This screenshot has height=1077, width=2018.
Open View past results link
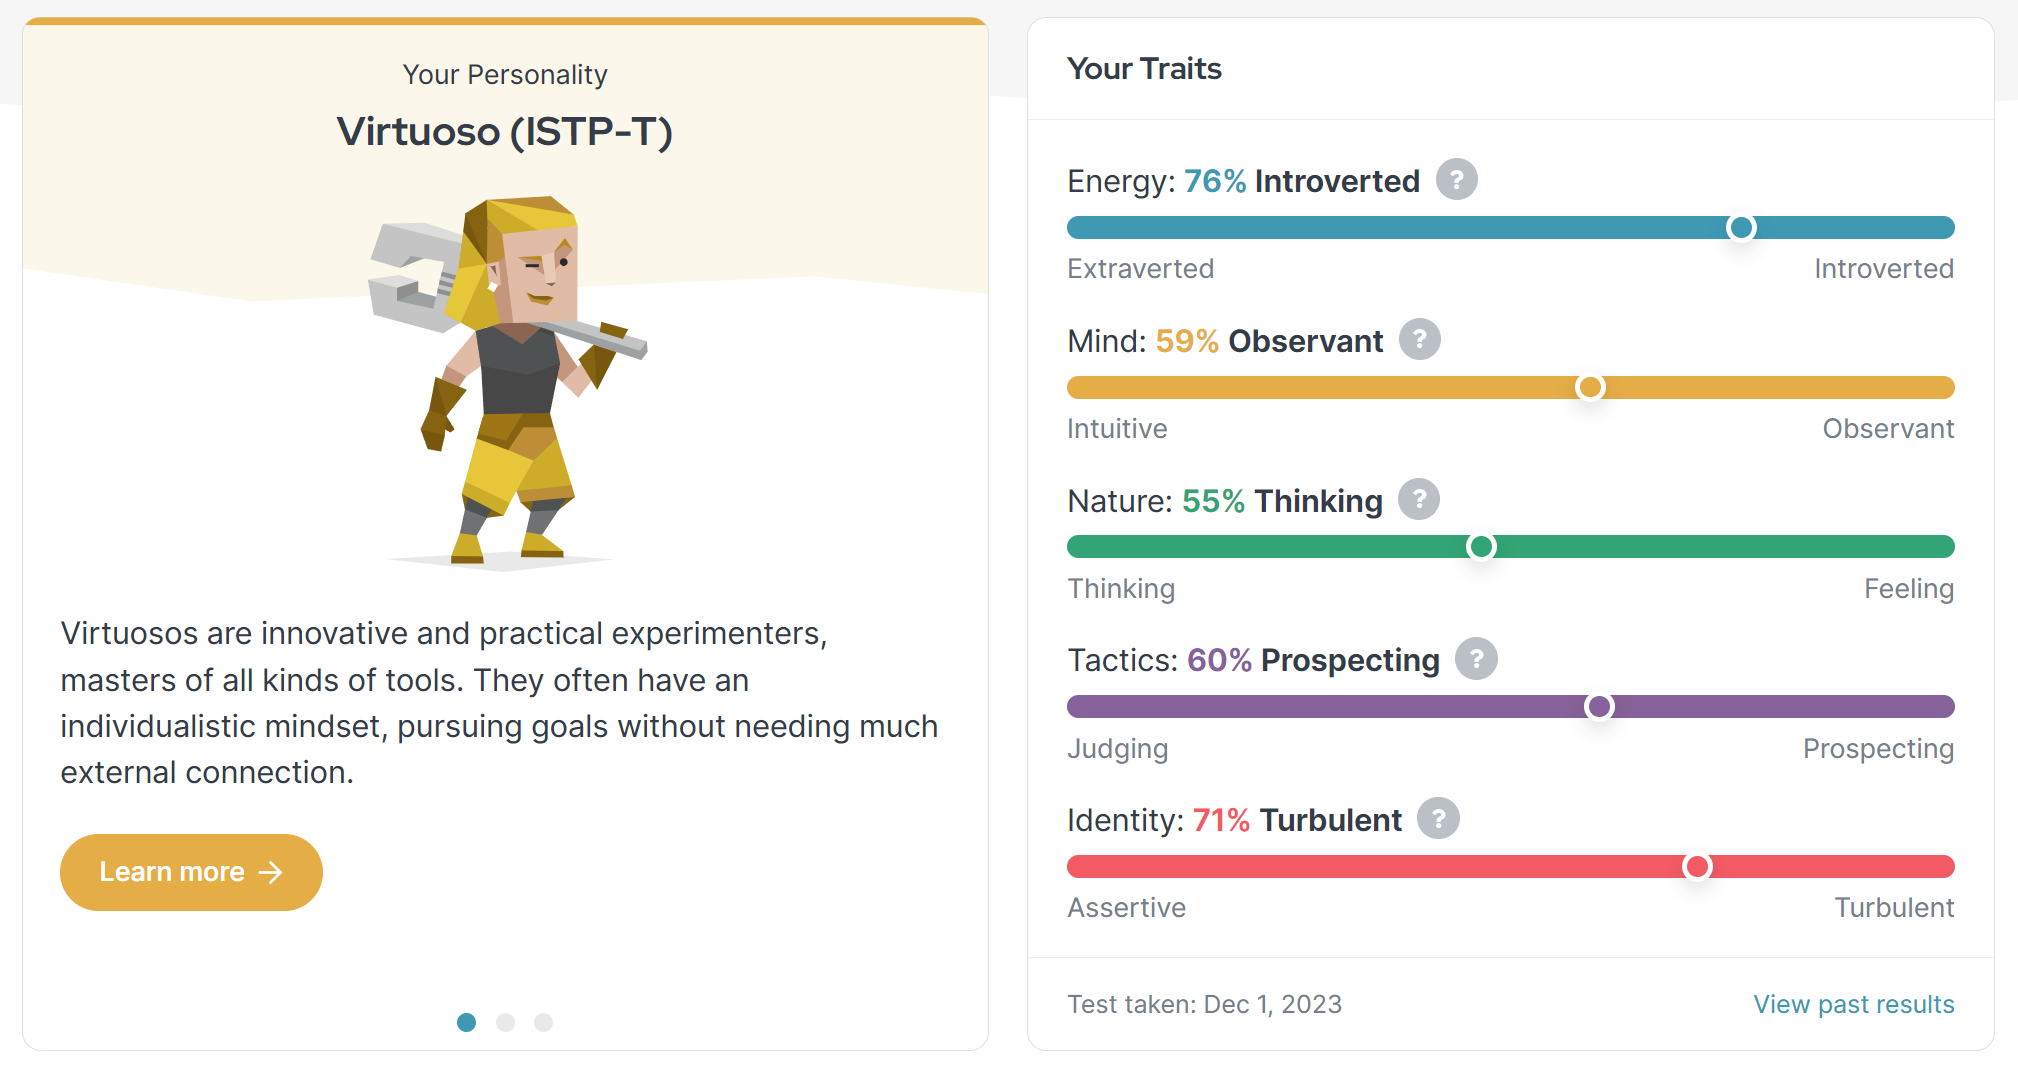(1853, 1004)
